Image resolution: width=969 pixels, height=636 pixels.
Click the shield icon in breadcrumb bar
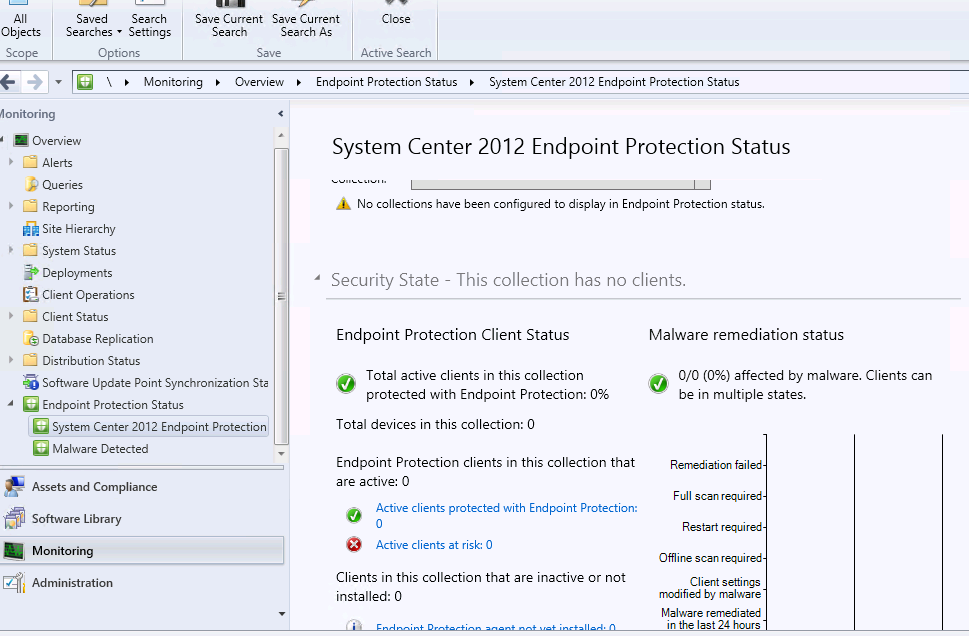coord(85,82)
